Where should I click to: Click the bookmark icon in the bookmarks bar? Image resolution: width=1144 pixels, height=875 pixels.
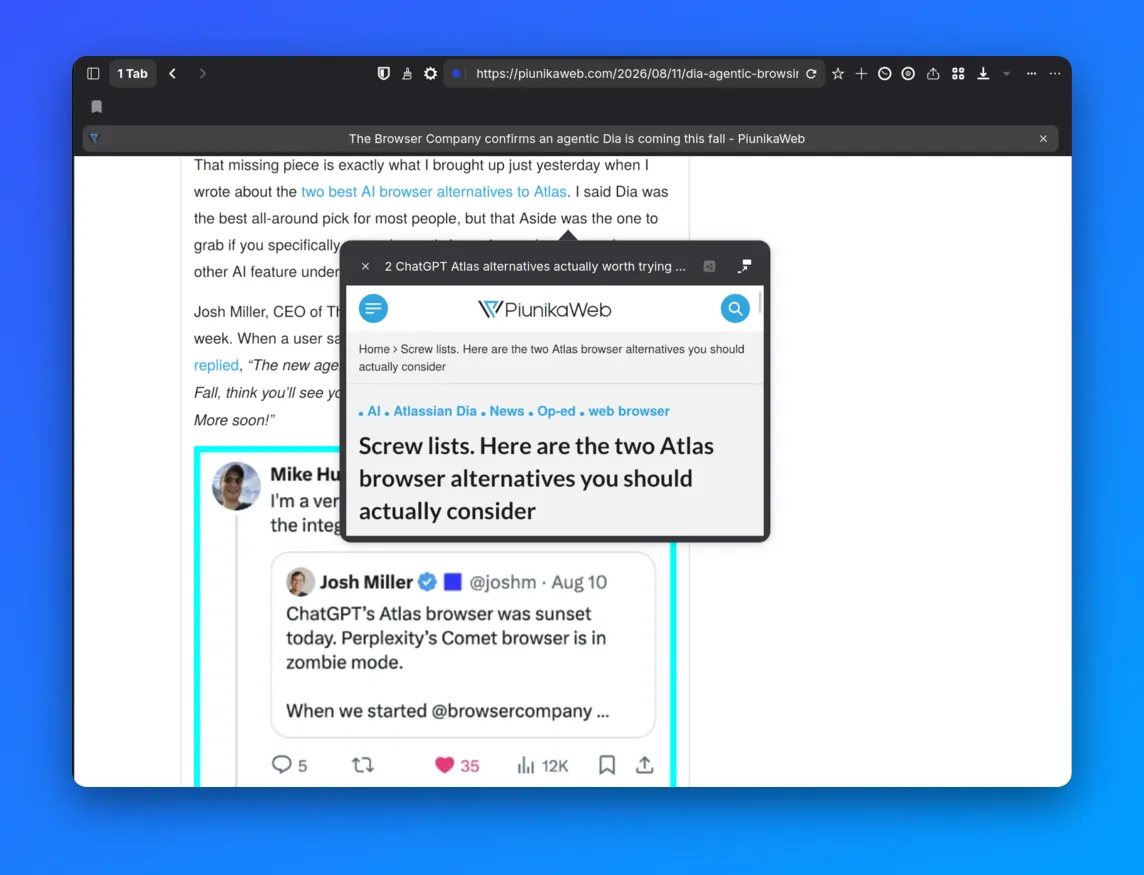96,107
